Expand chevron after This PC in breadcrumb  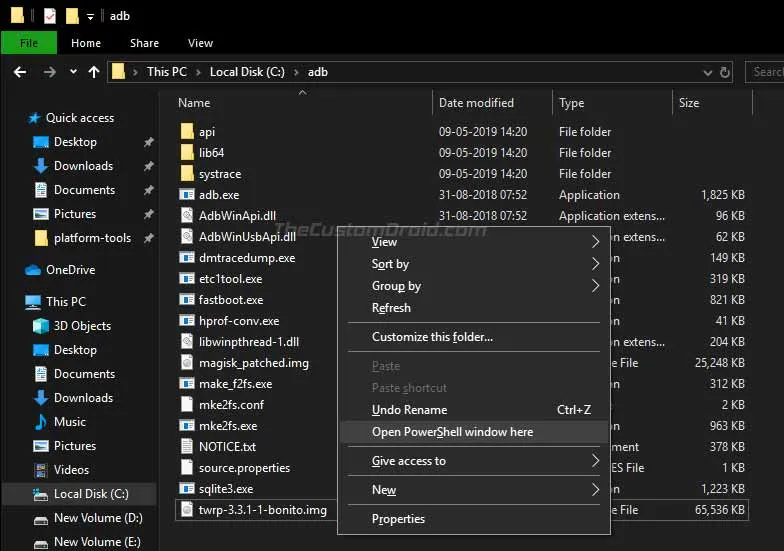point(198,72)
